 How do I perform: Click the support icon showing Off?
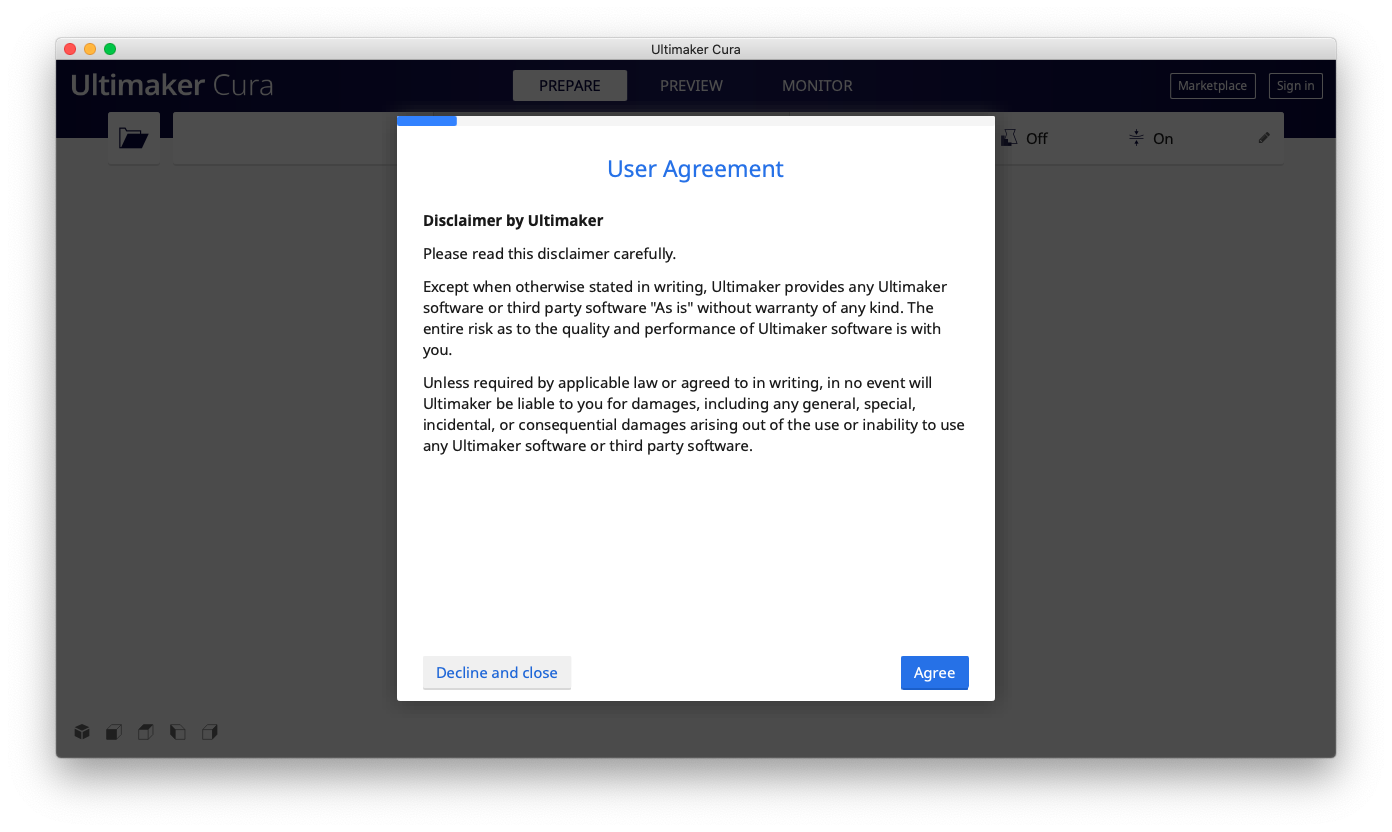[1010, 138]
